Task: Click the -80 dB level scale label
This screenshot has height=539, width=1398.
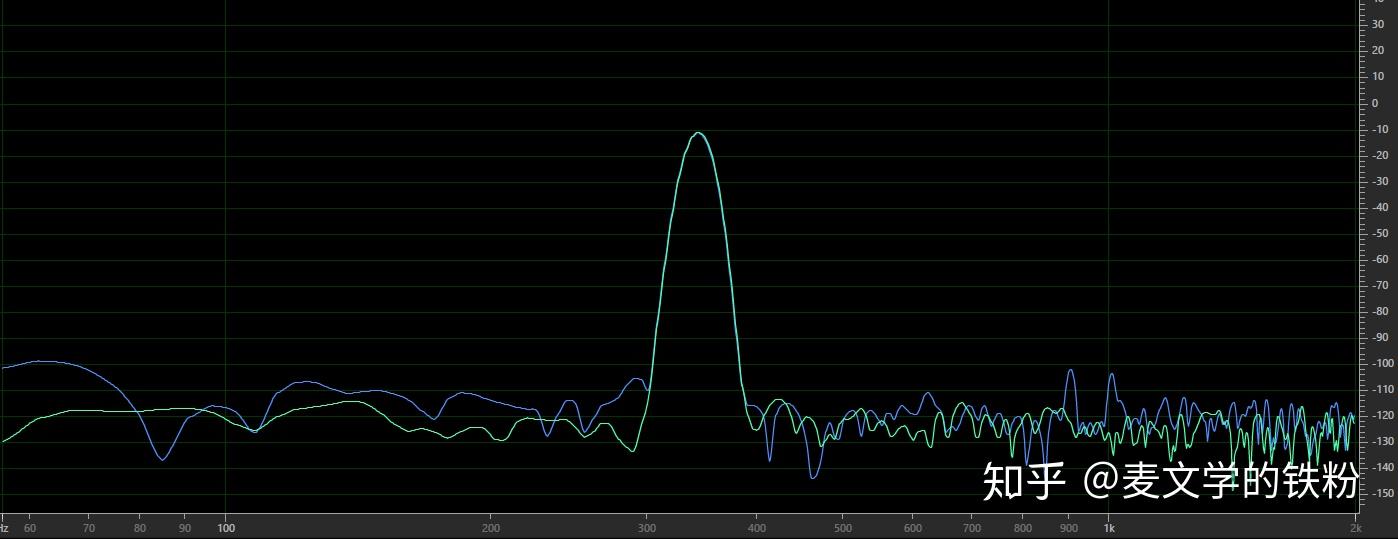Action: click(x=1380, y=311)
